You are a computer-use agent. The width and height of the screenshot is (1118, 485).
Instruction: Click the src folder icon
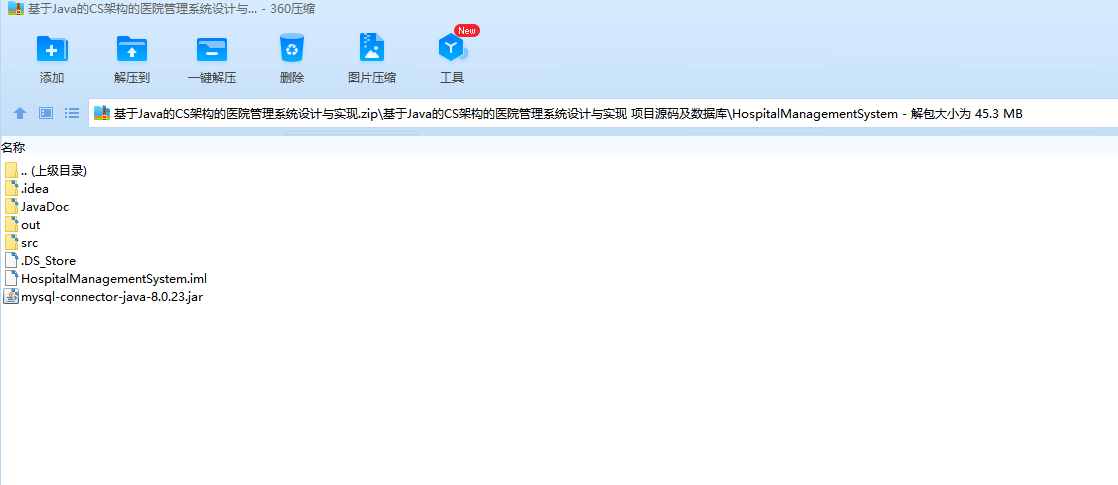[x=11, y=242]
